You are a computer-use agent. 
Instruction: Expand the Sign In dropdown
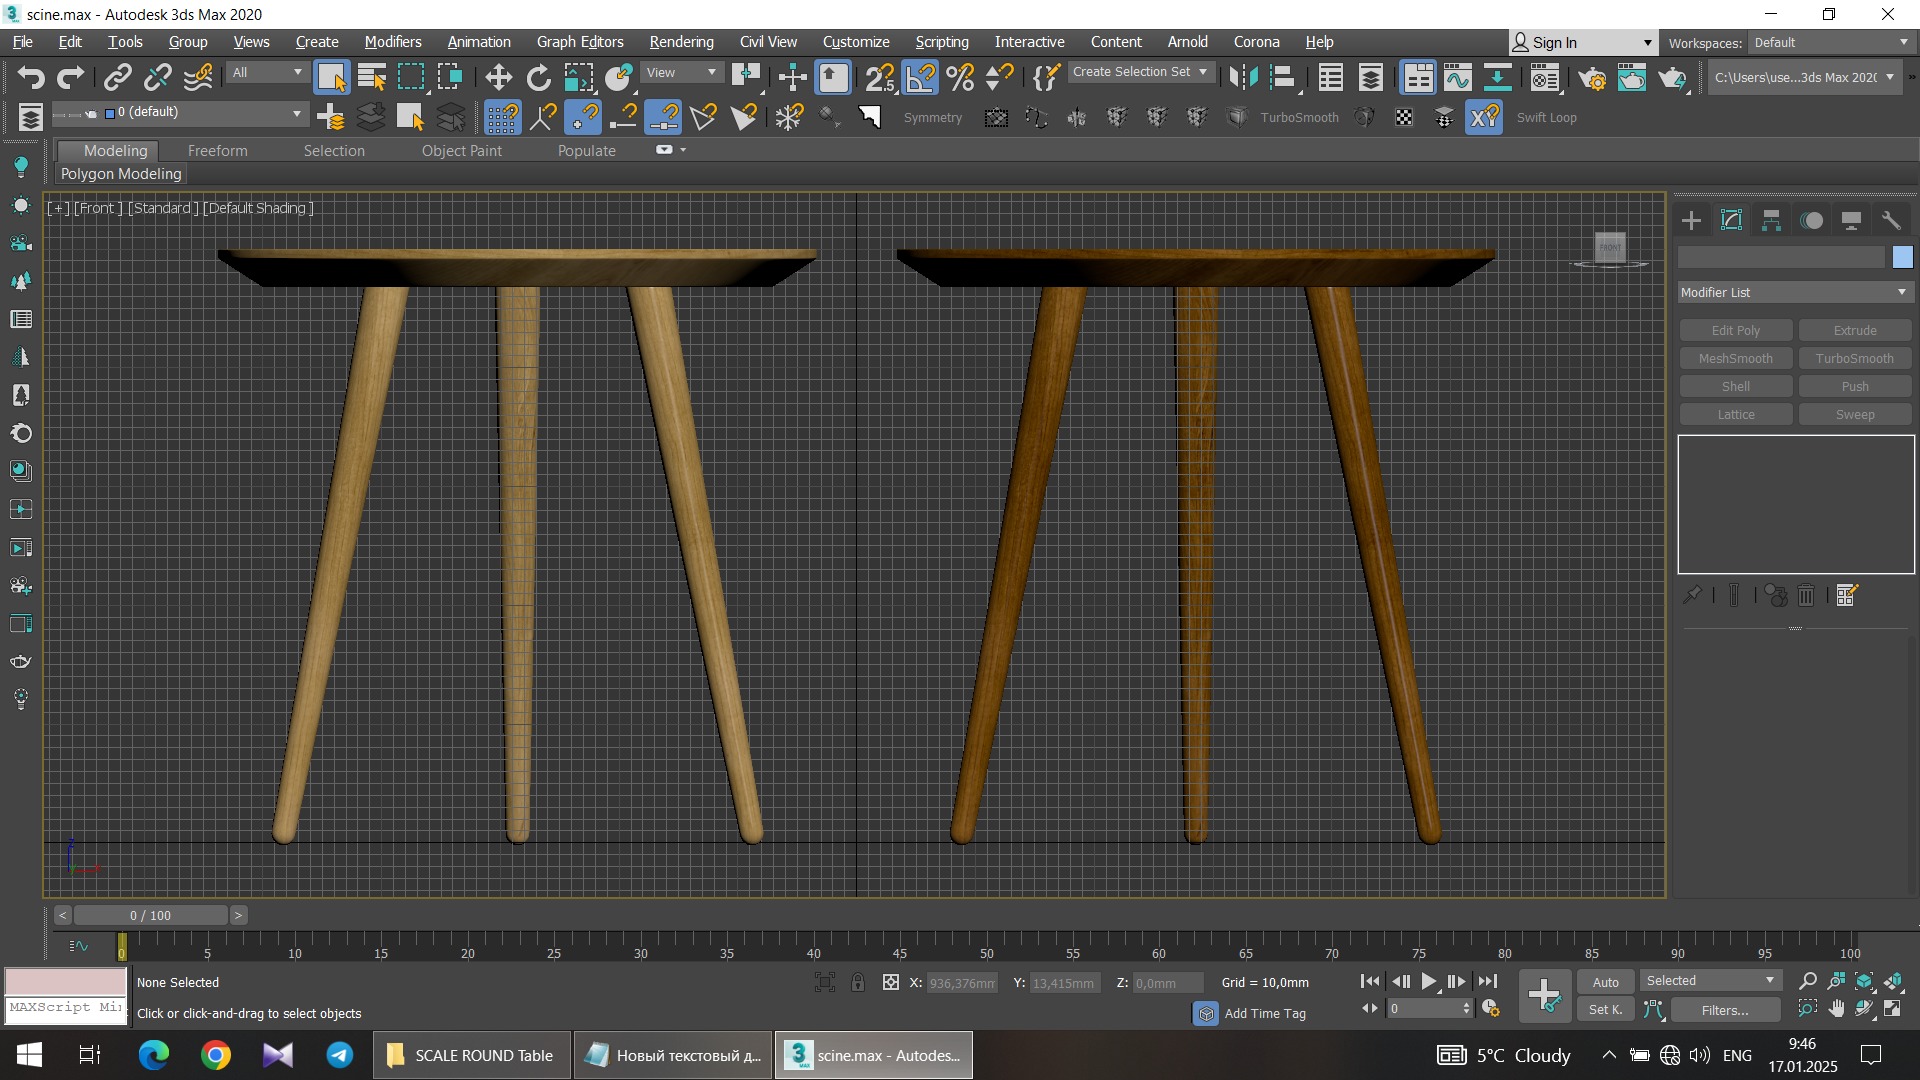(1582, 42)
